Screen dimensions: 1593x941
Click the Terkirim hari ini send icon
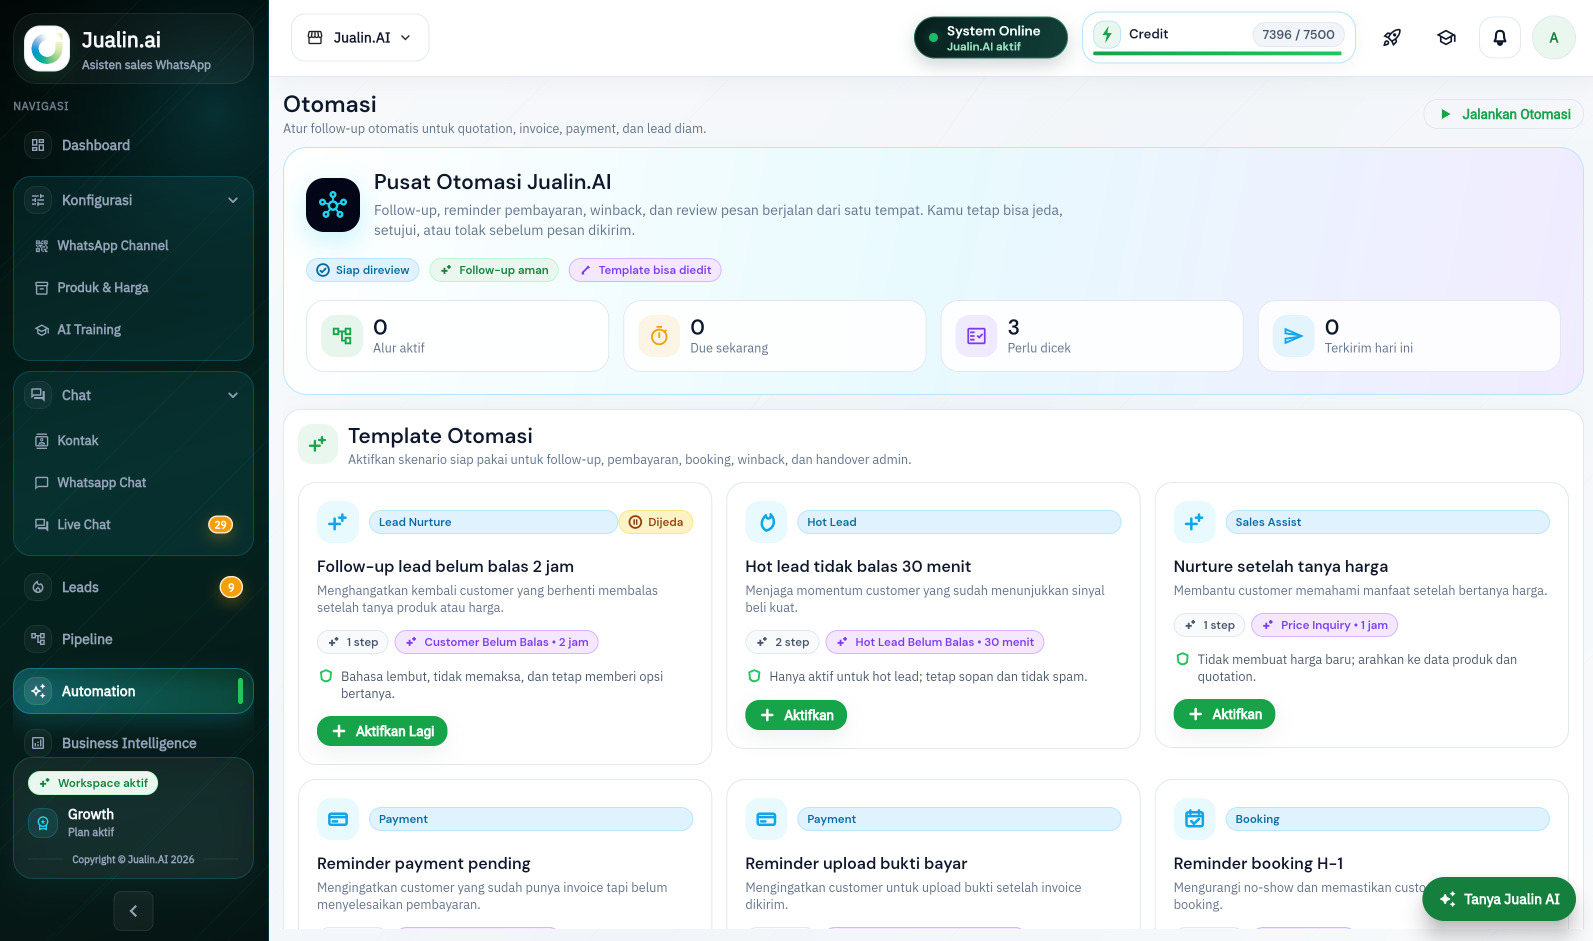point(1293,336)
